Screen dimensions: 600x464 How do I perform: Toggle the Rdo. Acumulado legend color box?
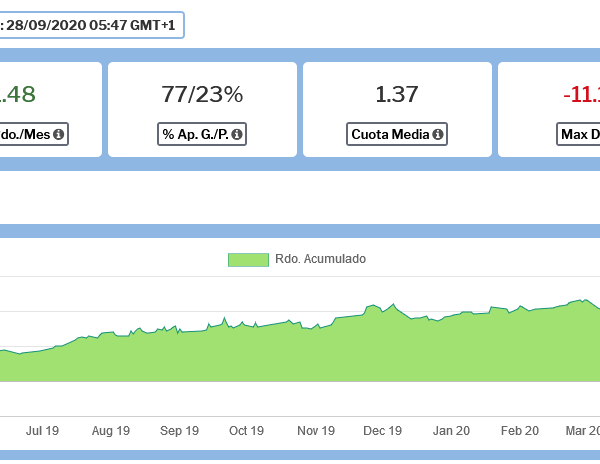(x=248, y=260)
